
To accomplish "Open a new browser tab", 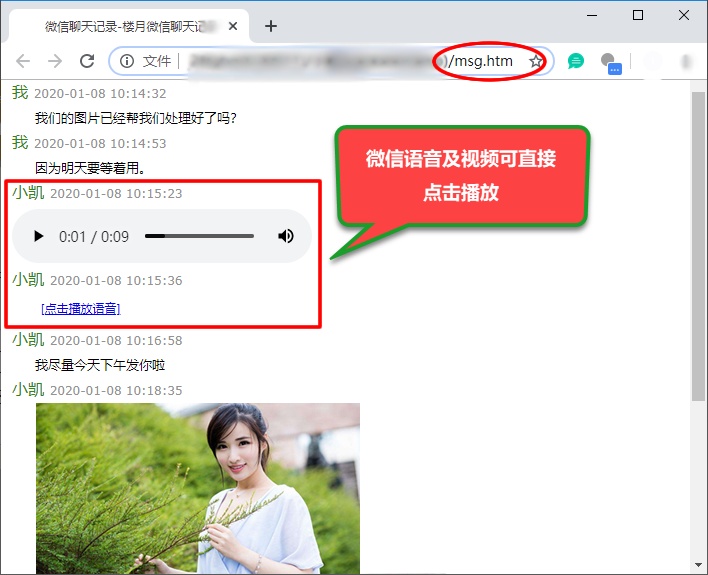I will 271,26.
